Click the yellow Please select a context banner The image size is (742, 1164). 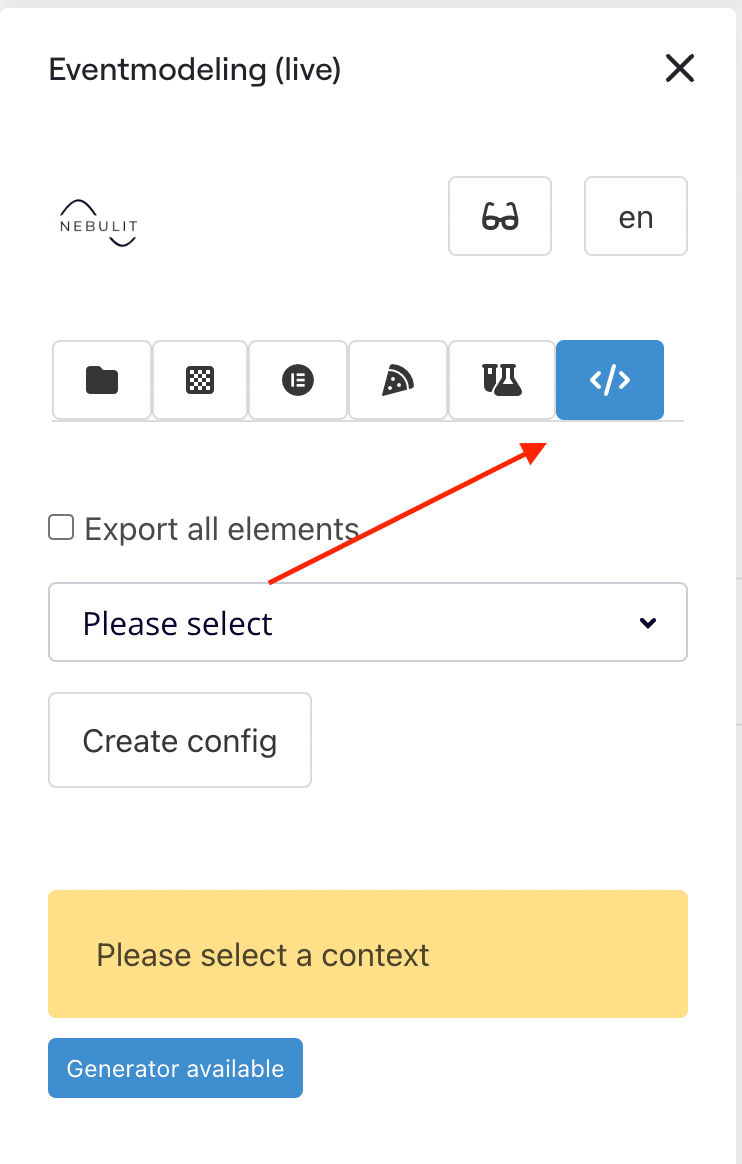coord(367,954)
